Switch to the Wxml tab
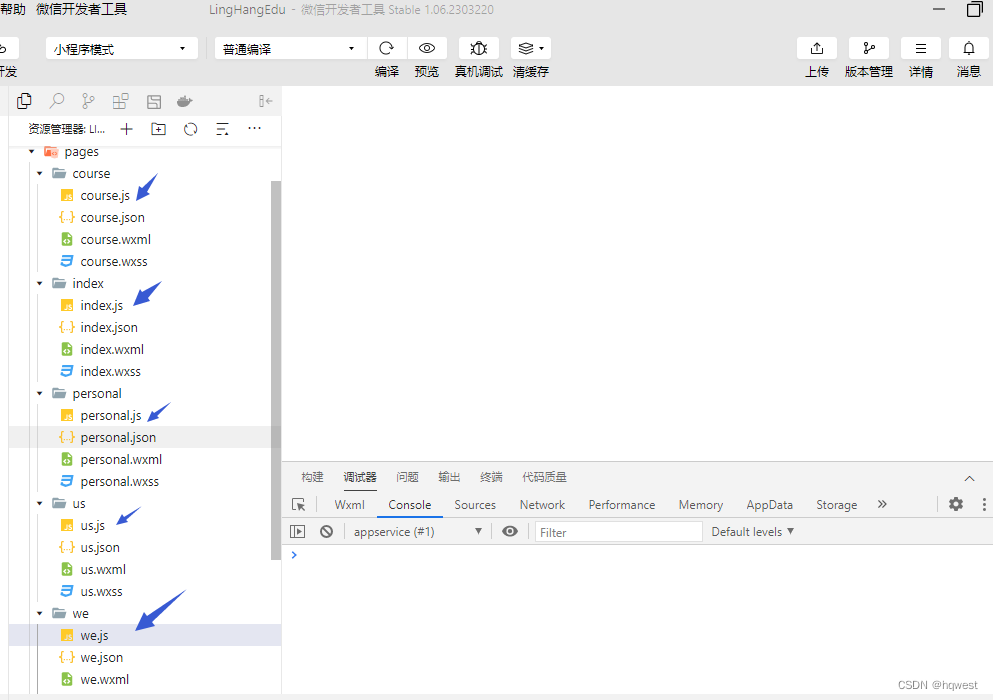This screenshot has width=993, height=700. click(350, 504)
